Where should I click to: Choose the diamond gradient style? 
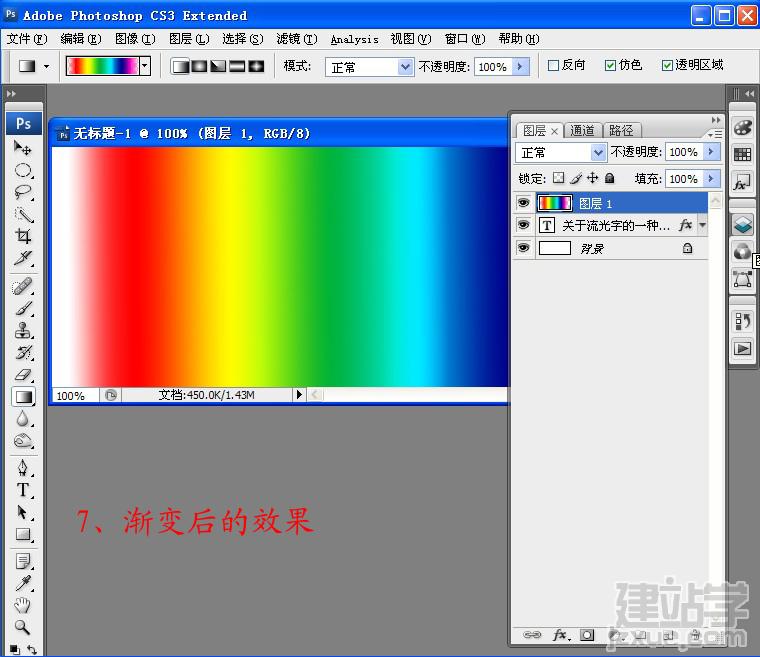coord(256,66)
